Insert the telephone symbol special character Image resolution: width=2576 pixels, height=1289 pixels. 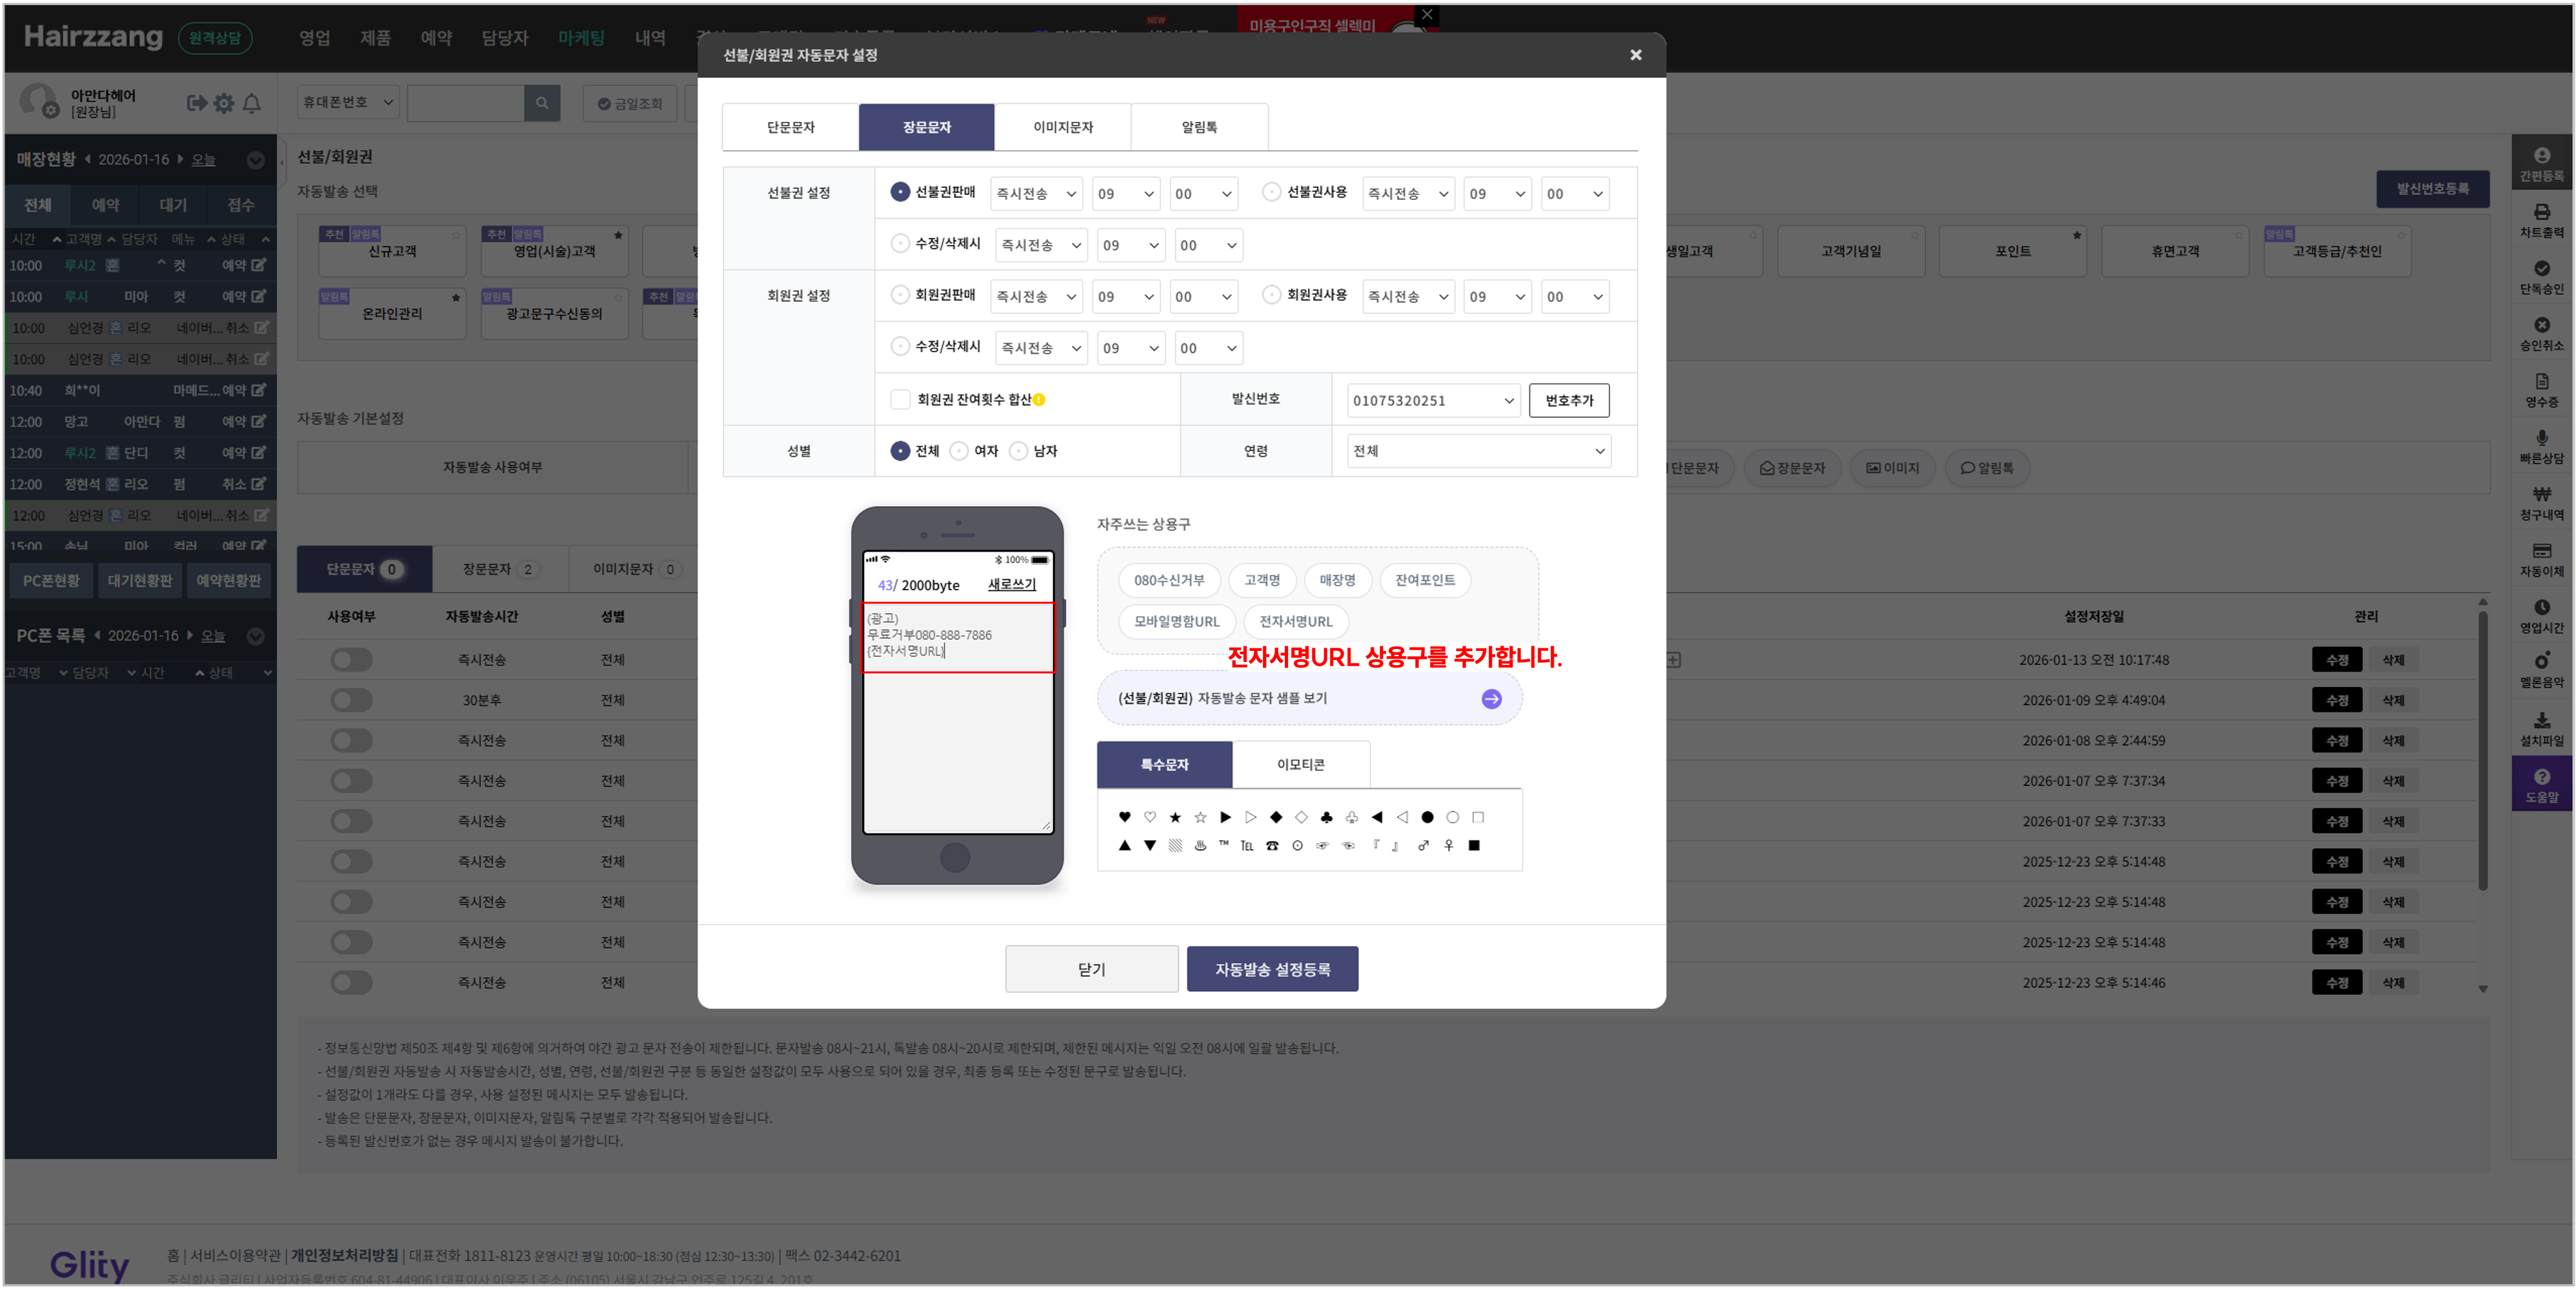(1272, 846)
